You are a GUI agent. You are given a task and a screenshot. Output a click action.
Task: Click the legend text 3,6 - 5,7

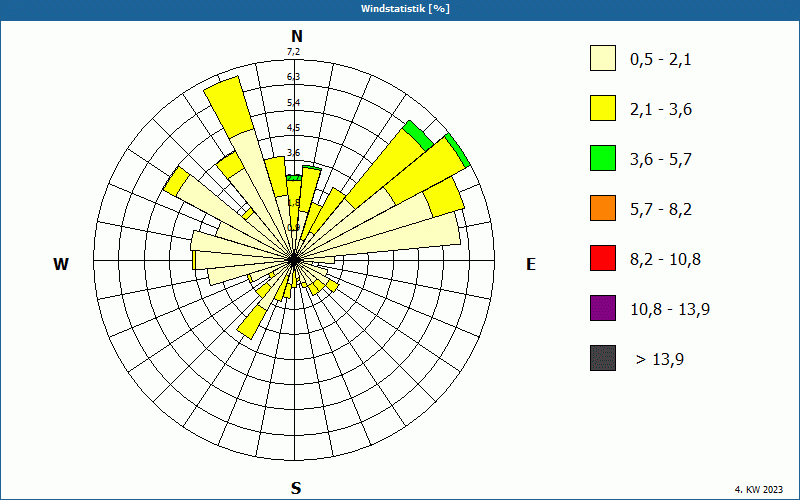661,160
